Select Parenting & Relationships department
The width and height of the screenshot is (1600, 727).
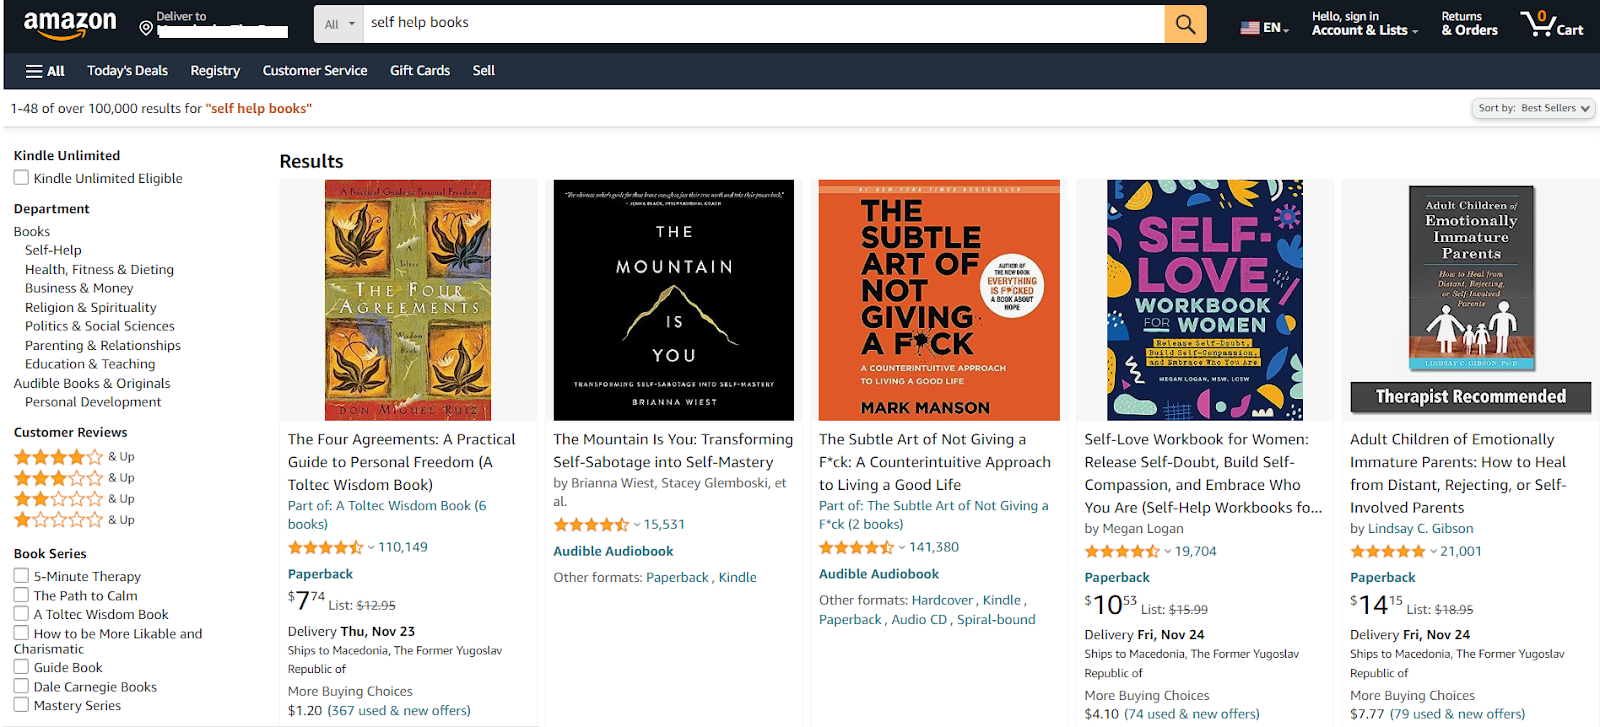coord(103,345)
